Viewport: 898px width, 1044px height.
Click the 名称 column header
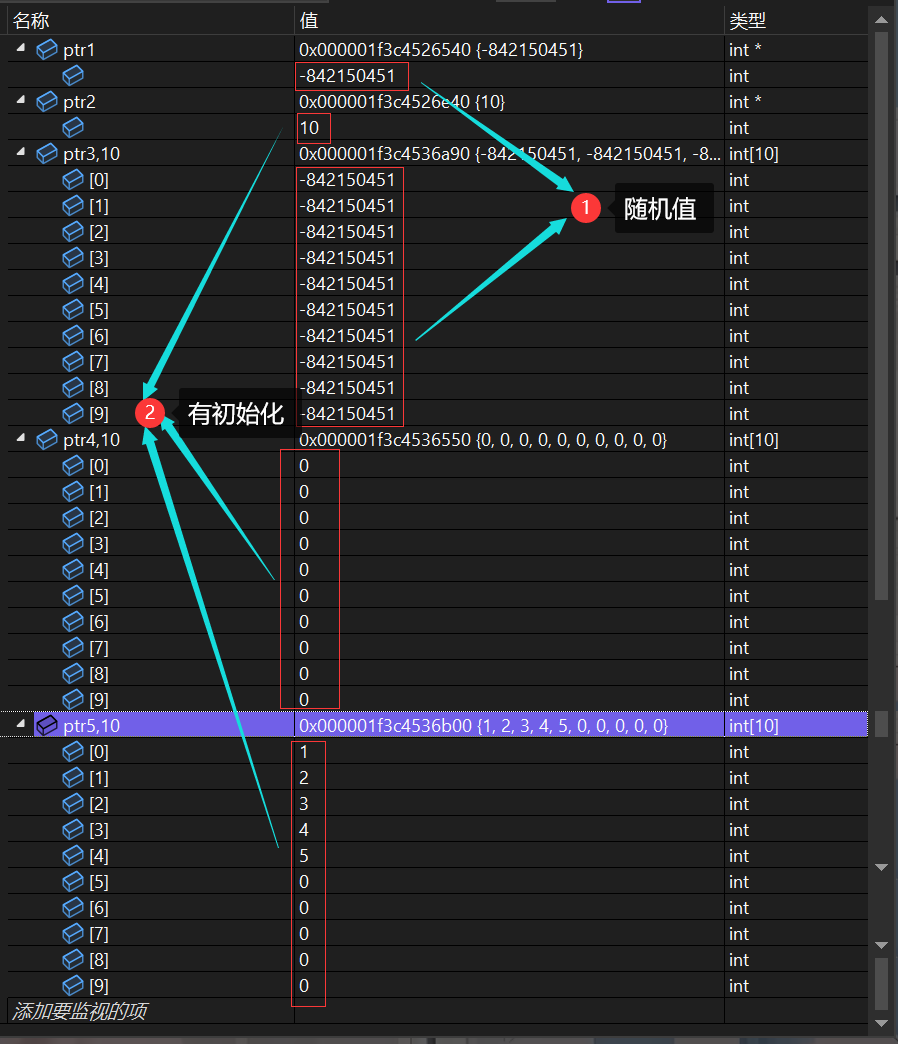point(150,21)
